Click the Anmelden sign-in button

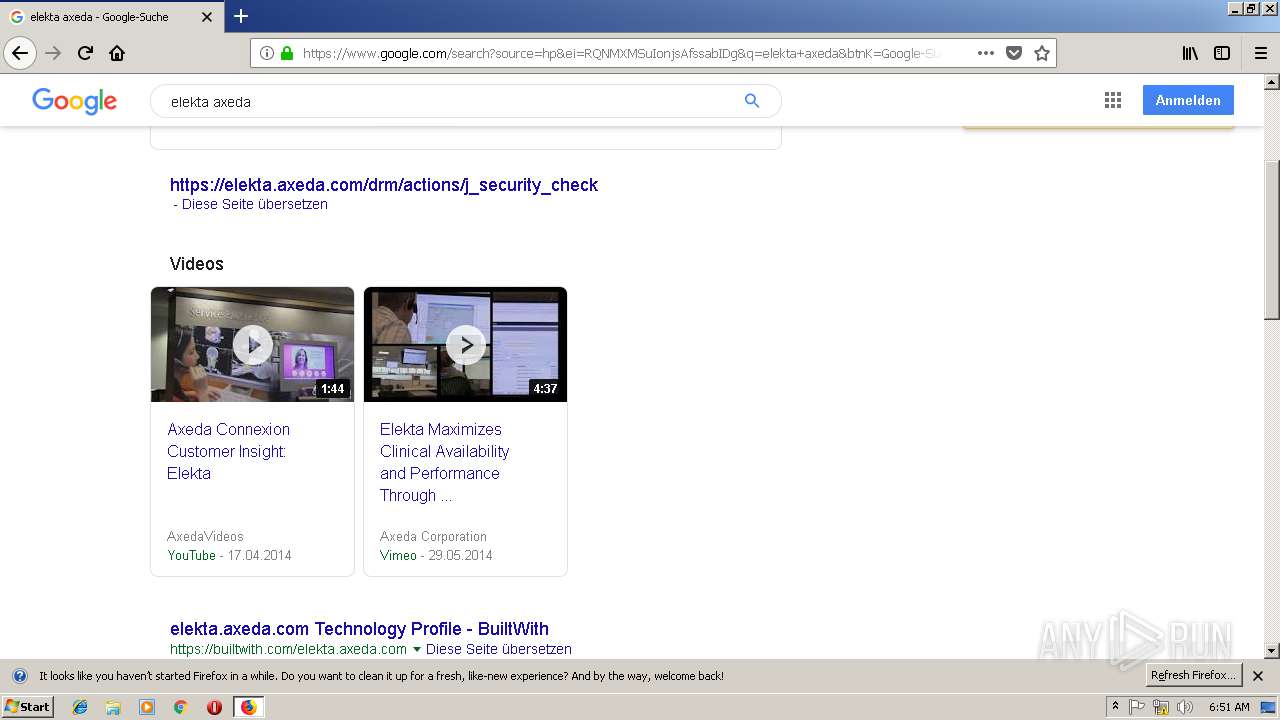(x=1188, y=100)
